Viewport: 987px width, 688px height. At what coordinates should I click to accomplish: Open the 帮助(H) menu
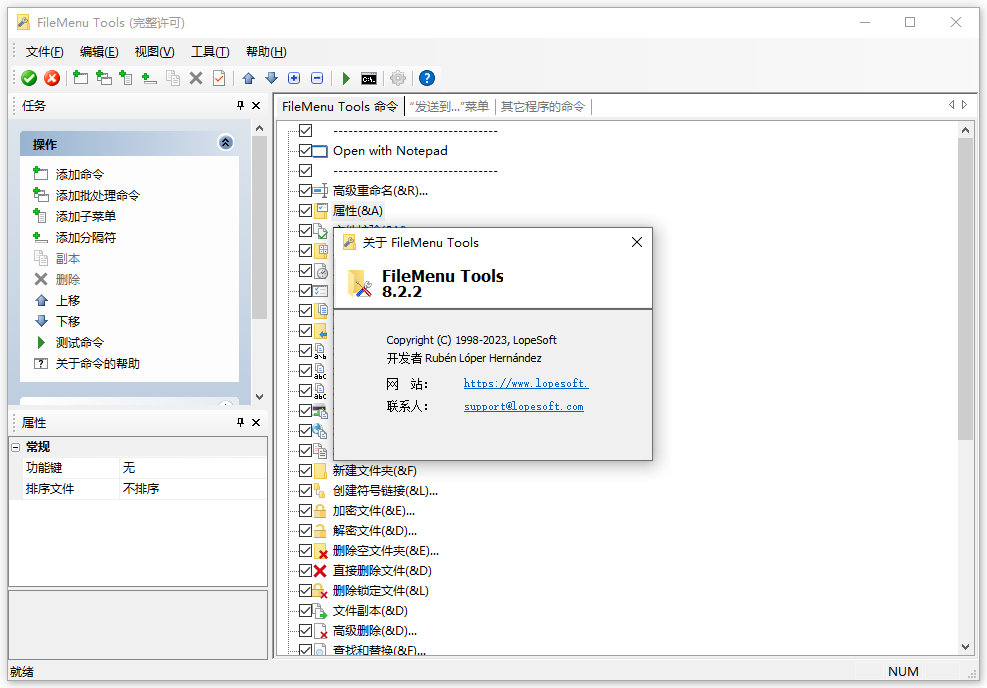(266, 52)
